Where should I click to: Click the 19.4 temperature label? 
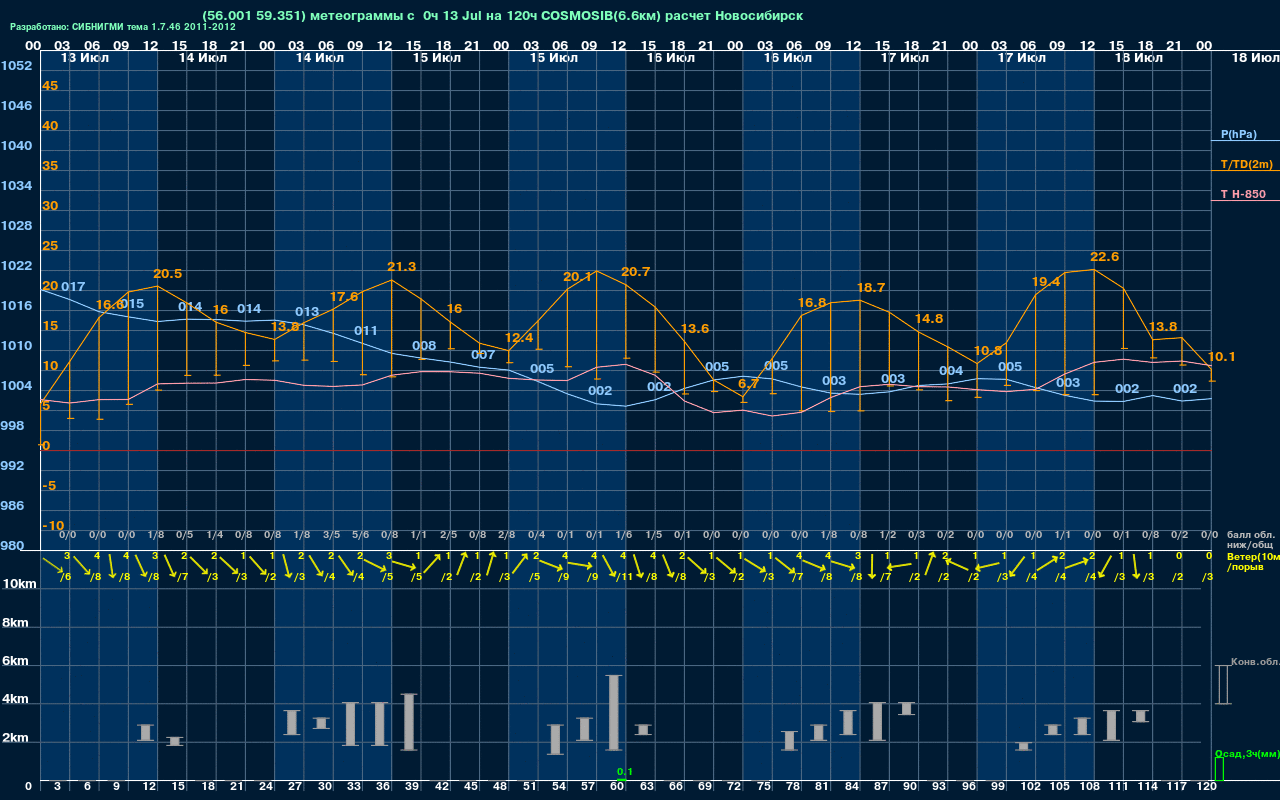[x=1046, y=282]
